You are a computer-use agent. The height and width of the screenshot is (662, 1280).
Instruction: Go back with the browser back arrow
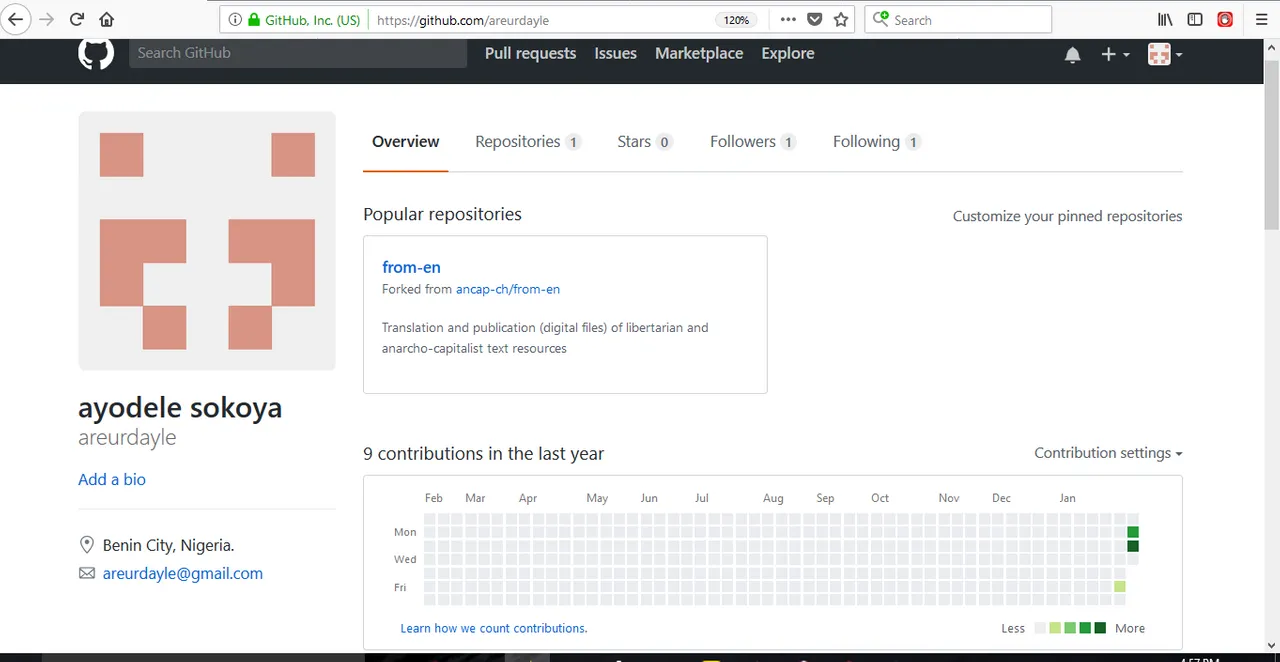(14, 19)
